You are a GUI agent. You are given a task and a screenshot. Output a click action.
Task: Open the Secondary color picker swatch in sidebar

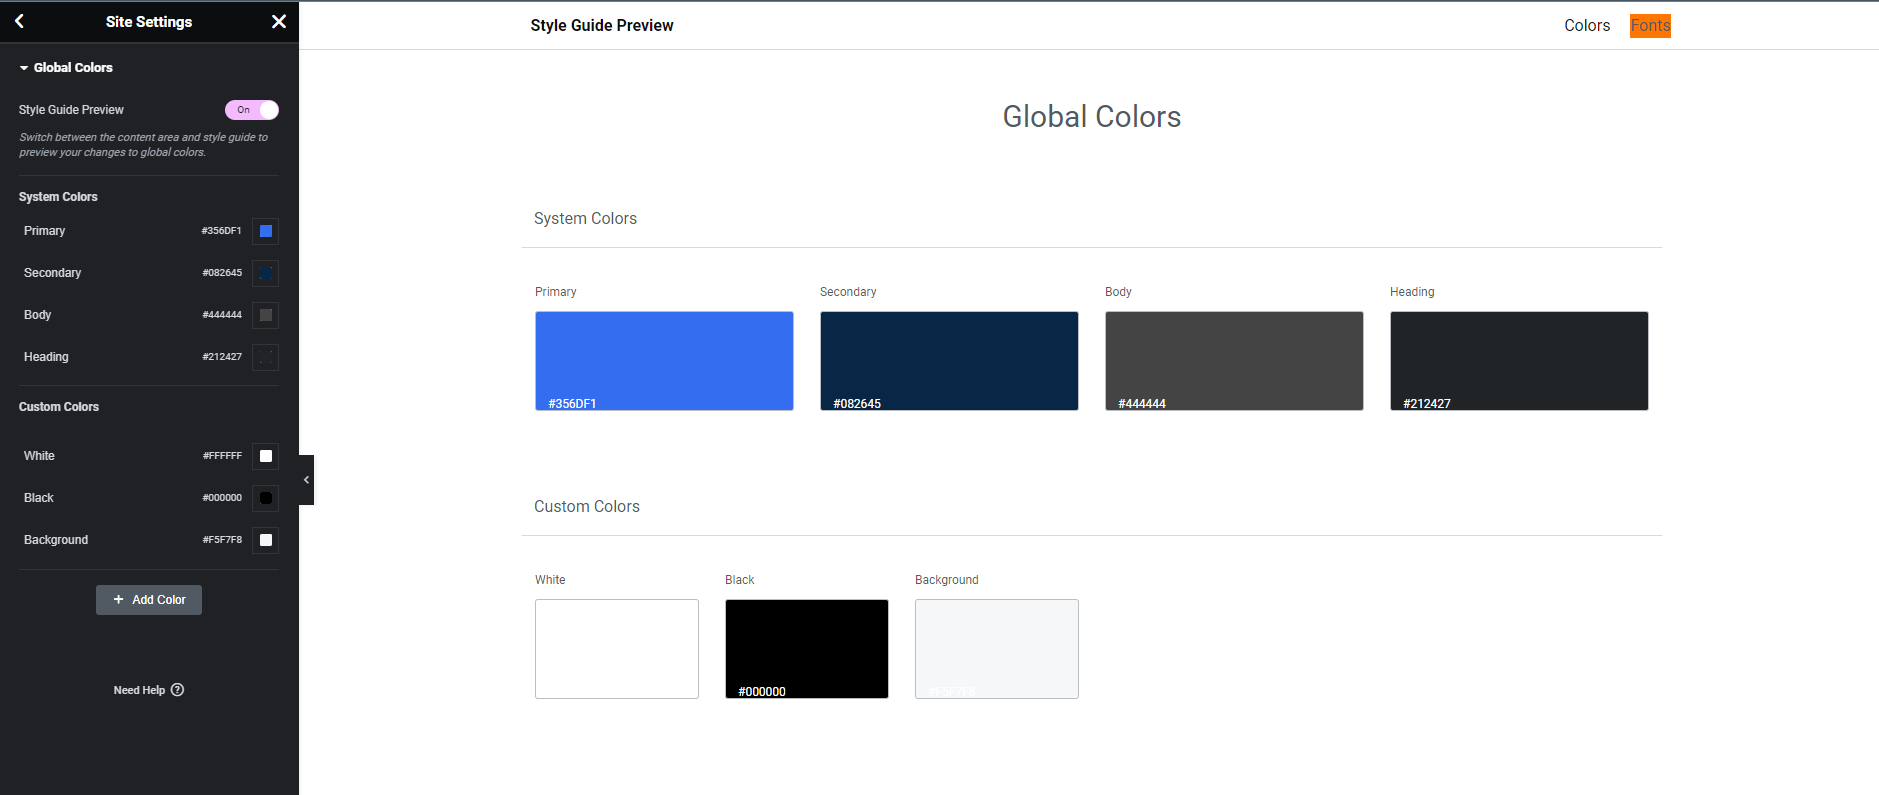(x=266, y=273)
